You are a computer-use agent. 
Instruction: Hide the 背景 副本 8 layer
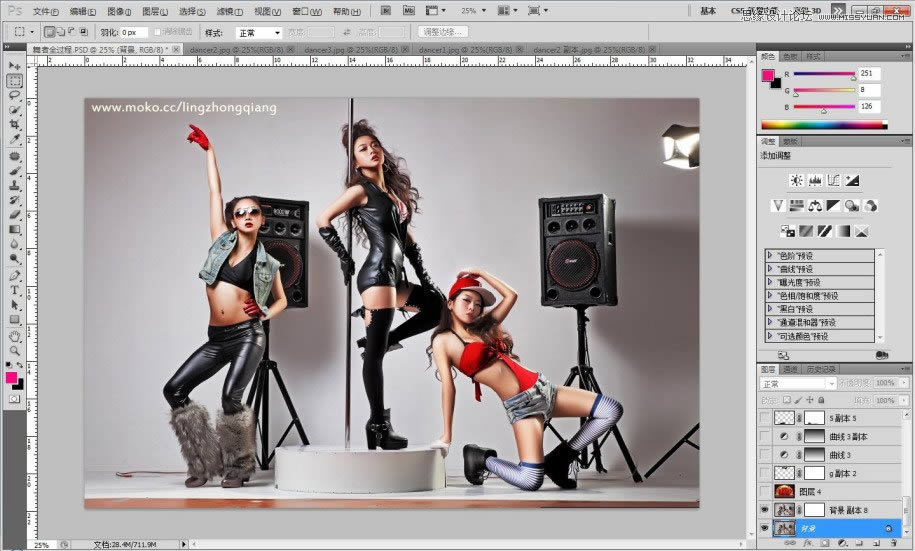point(766,509)
